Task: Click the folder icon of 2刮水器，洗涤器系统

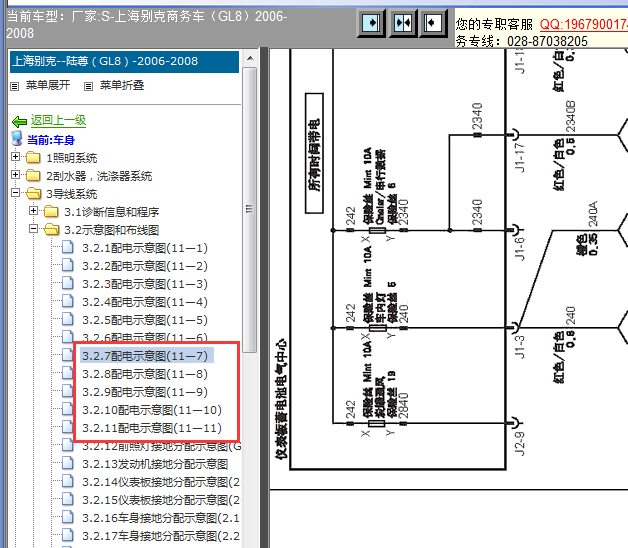Action: point(33,175)
